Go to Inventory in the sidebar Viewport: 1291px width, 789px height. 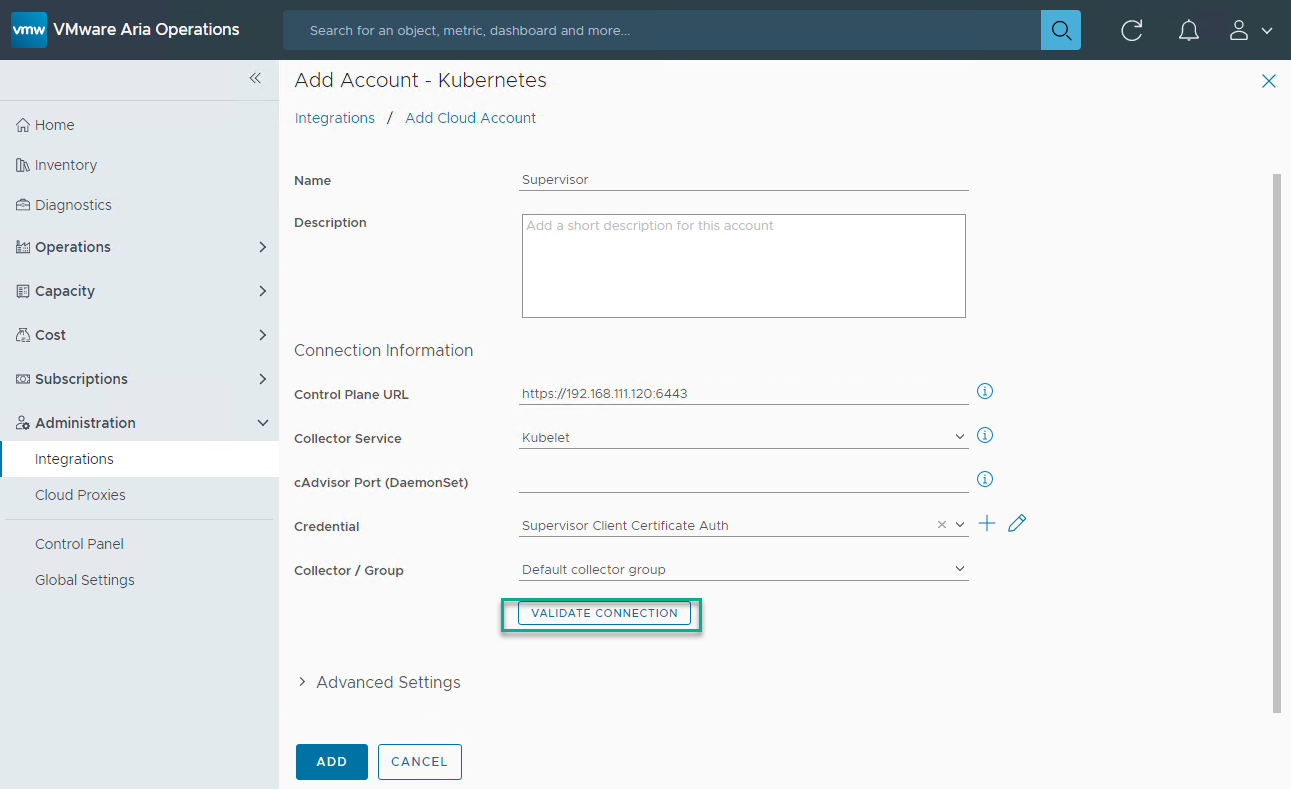click(x=65, y=165)
